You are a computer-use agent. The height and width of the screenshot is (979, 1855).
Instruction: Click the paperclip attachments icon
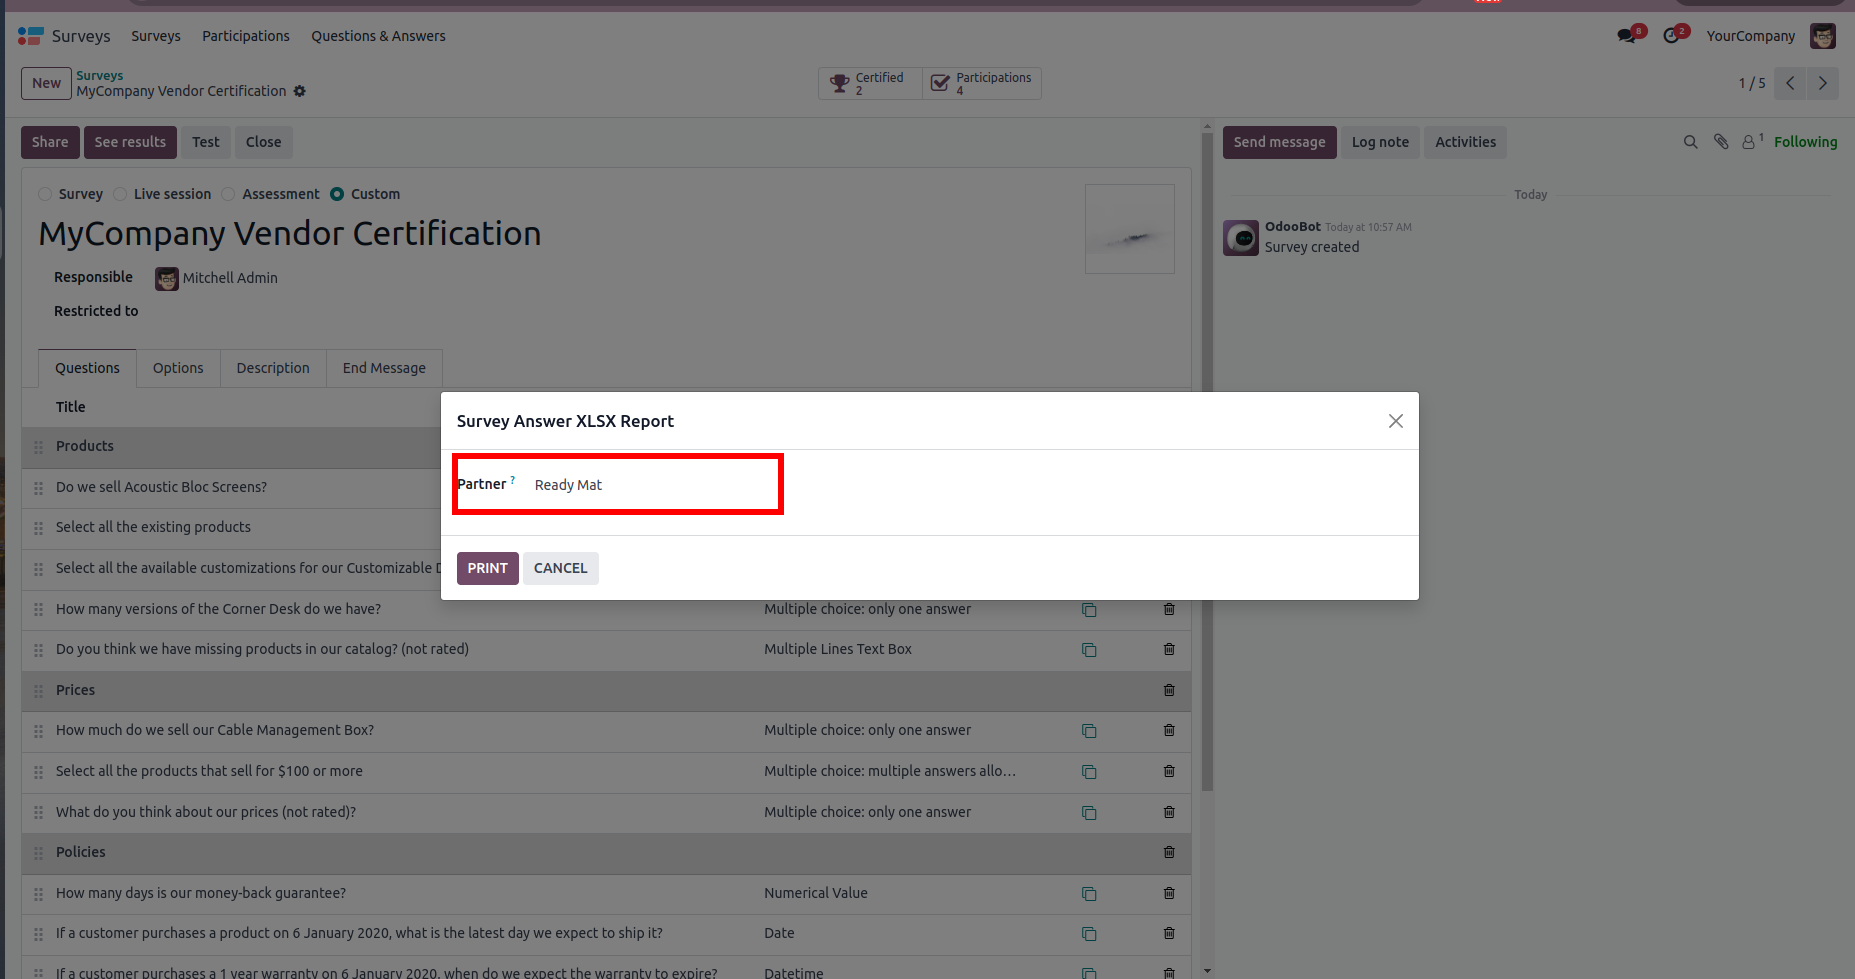coord(1721,142)
